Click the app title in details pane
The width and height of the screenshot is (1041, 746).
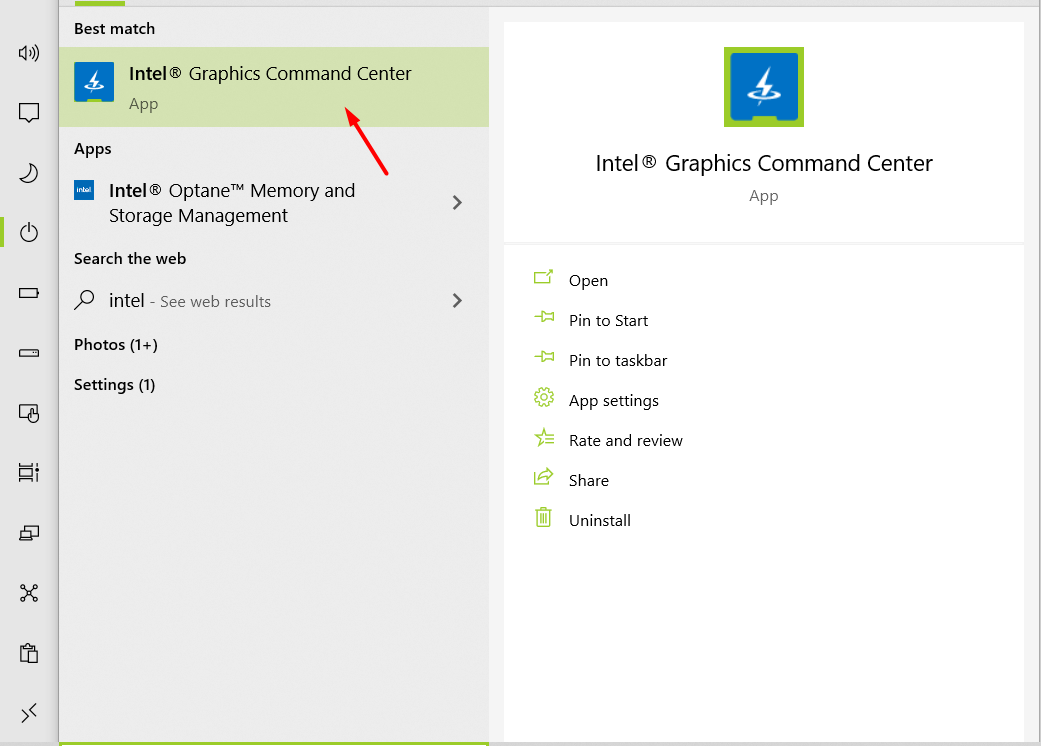[x=763, y=163]
